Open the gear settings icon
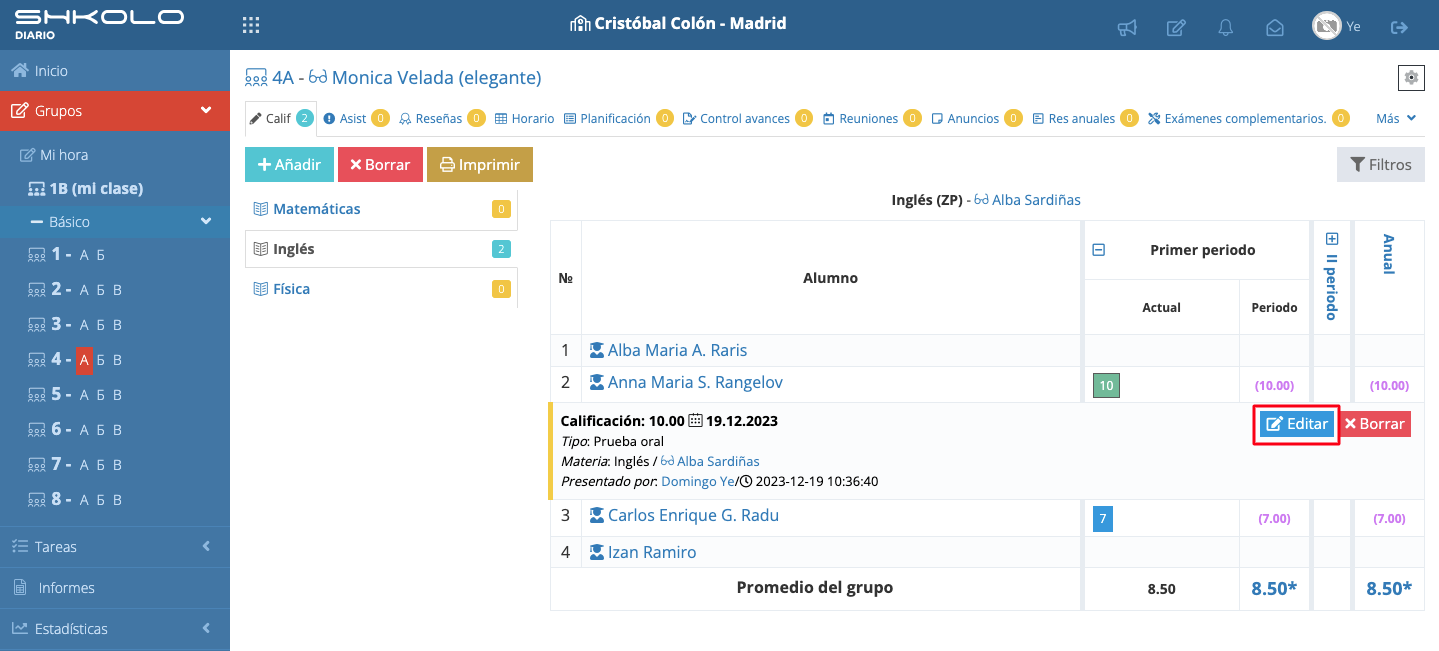The height and width of the screenshot is (651, 1439). pyautogui.click(x=1411, y=77)
